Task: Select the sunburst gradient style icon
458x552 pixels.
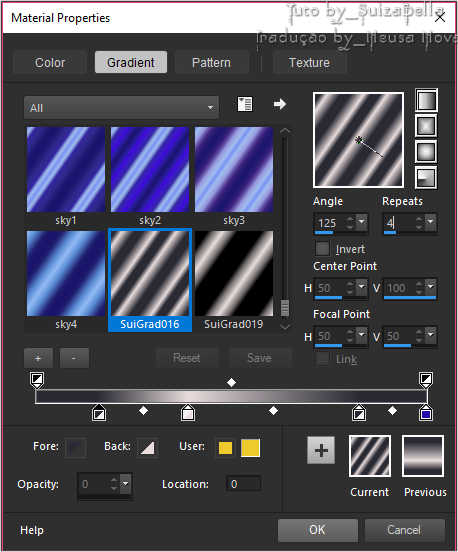Action: pos(426,152)
